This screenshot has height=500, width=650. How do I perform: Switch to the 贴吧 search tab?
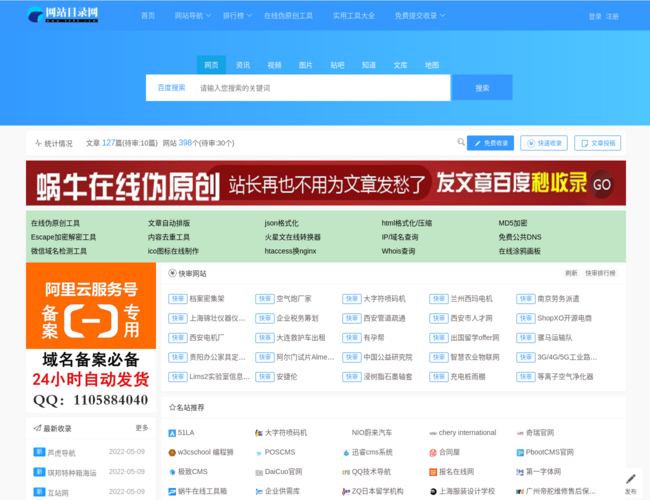tap(337, 65)
